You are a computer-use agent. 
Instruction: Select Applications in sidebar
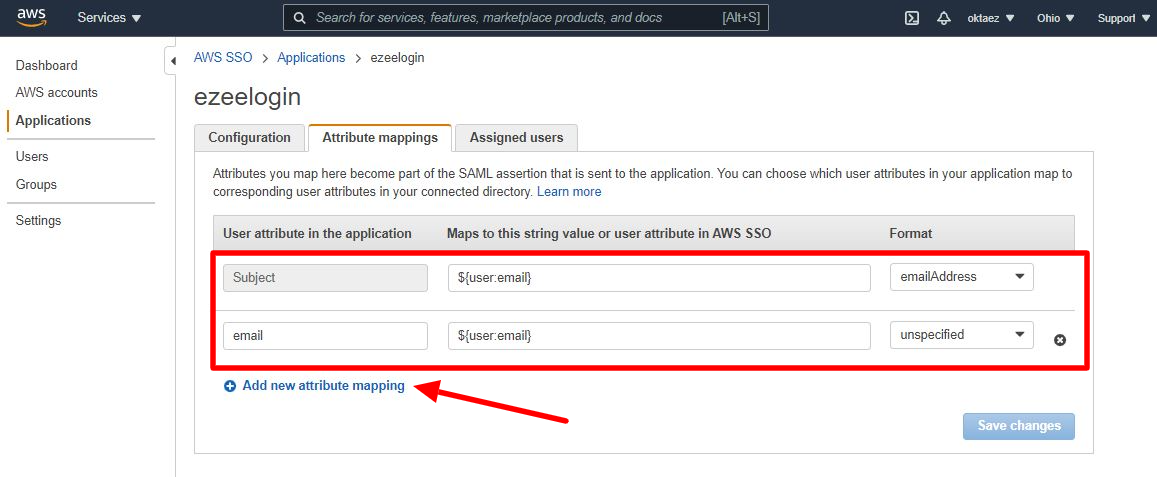click(53, 120)
